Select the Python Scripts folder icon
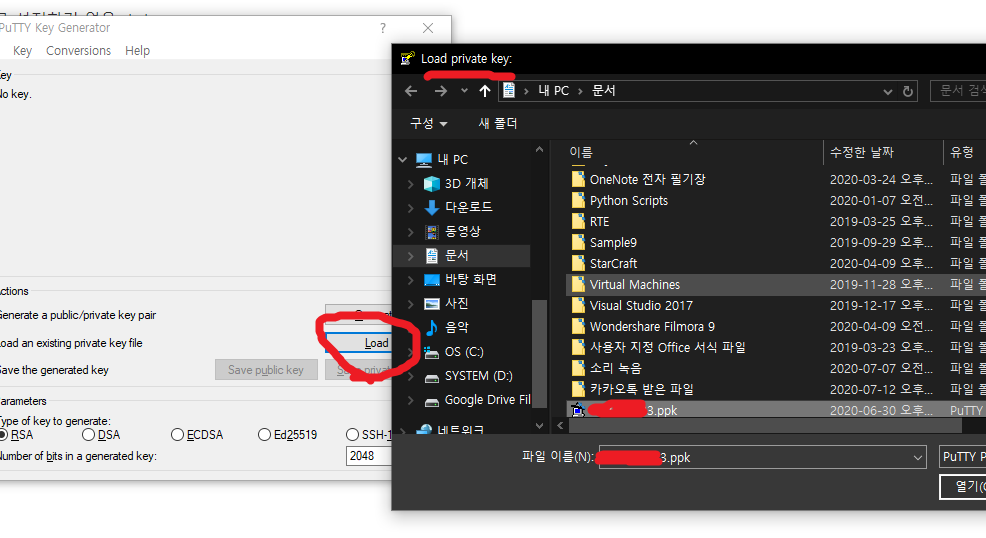The width and height of the screenshot is (986, 538). click(x=578, y=200)
